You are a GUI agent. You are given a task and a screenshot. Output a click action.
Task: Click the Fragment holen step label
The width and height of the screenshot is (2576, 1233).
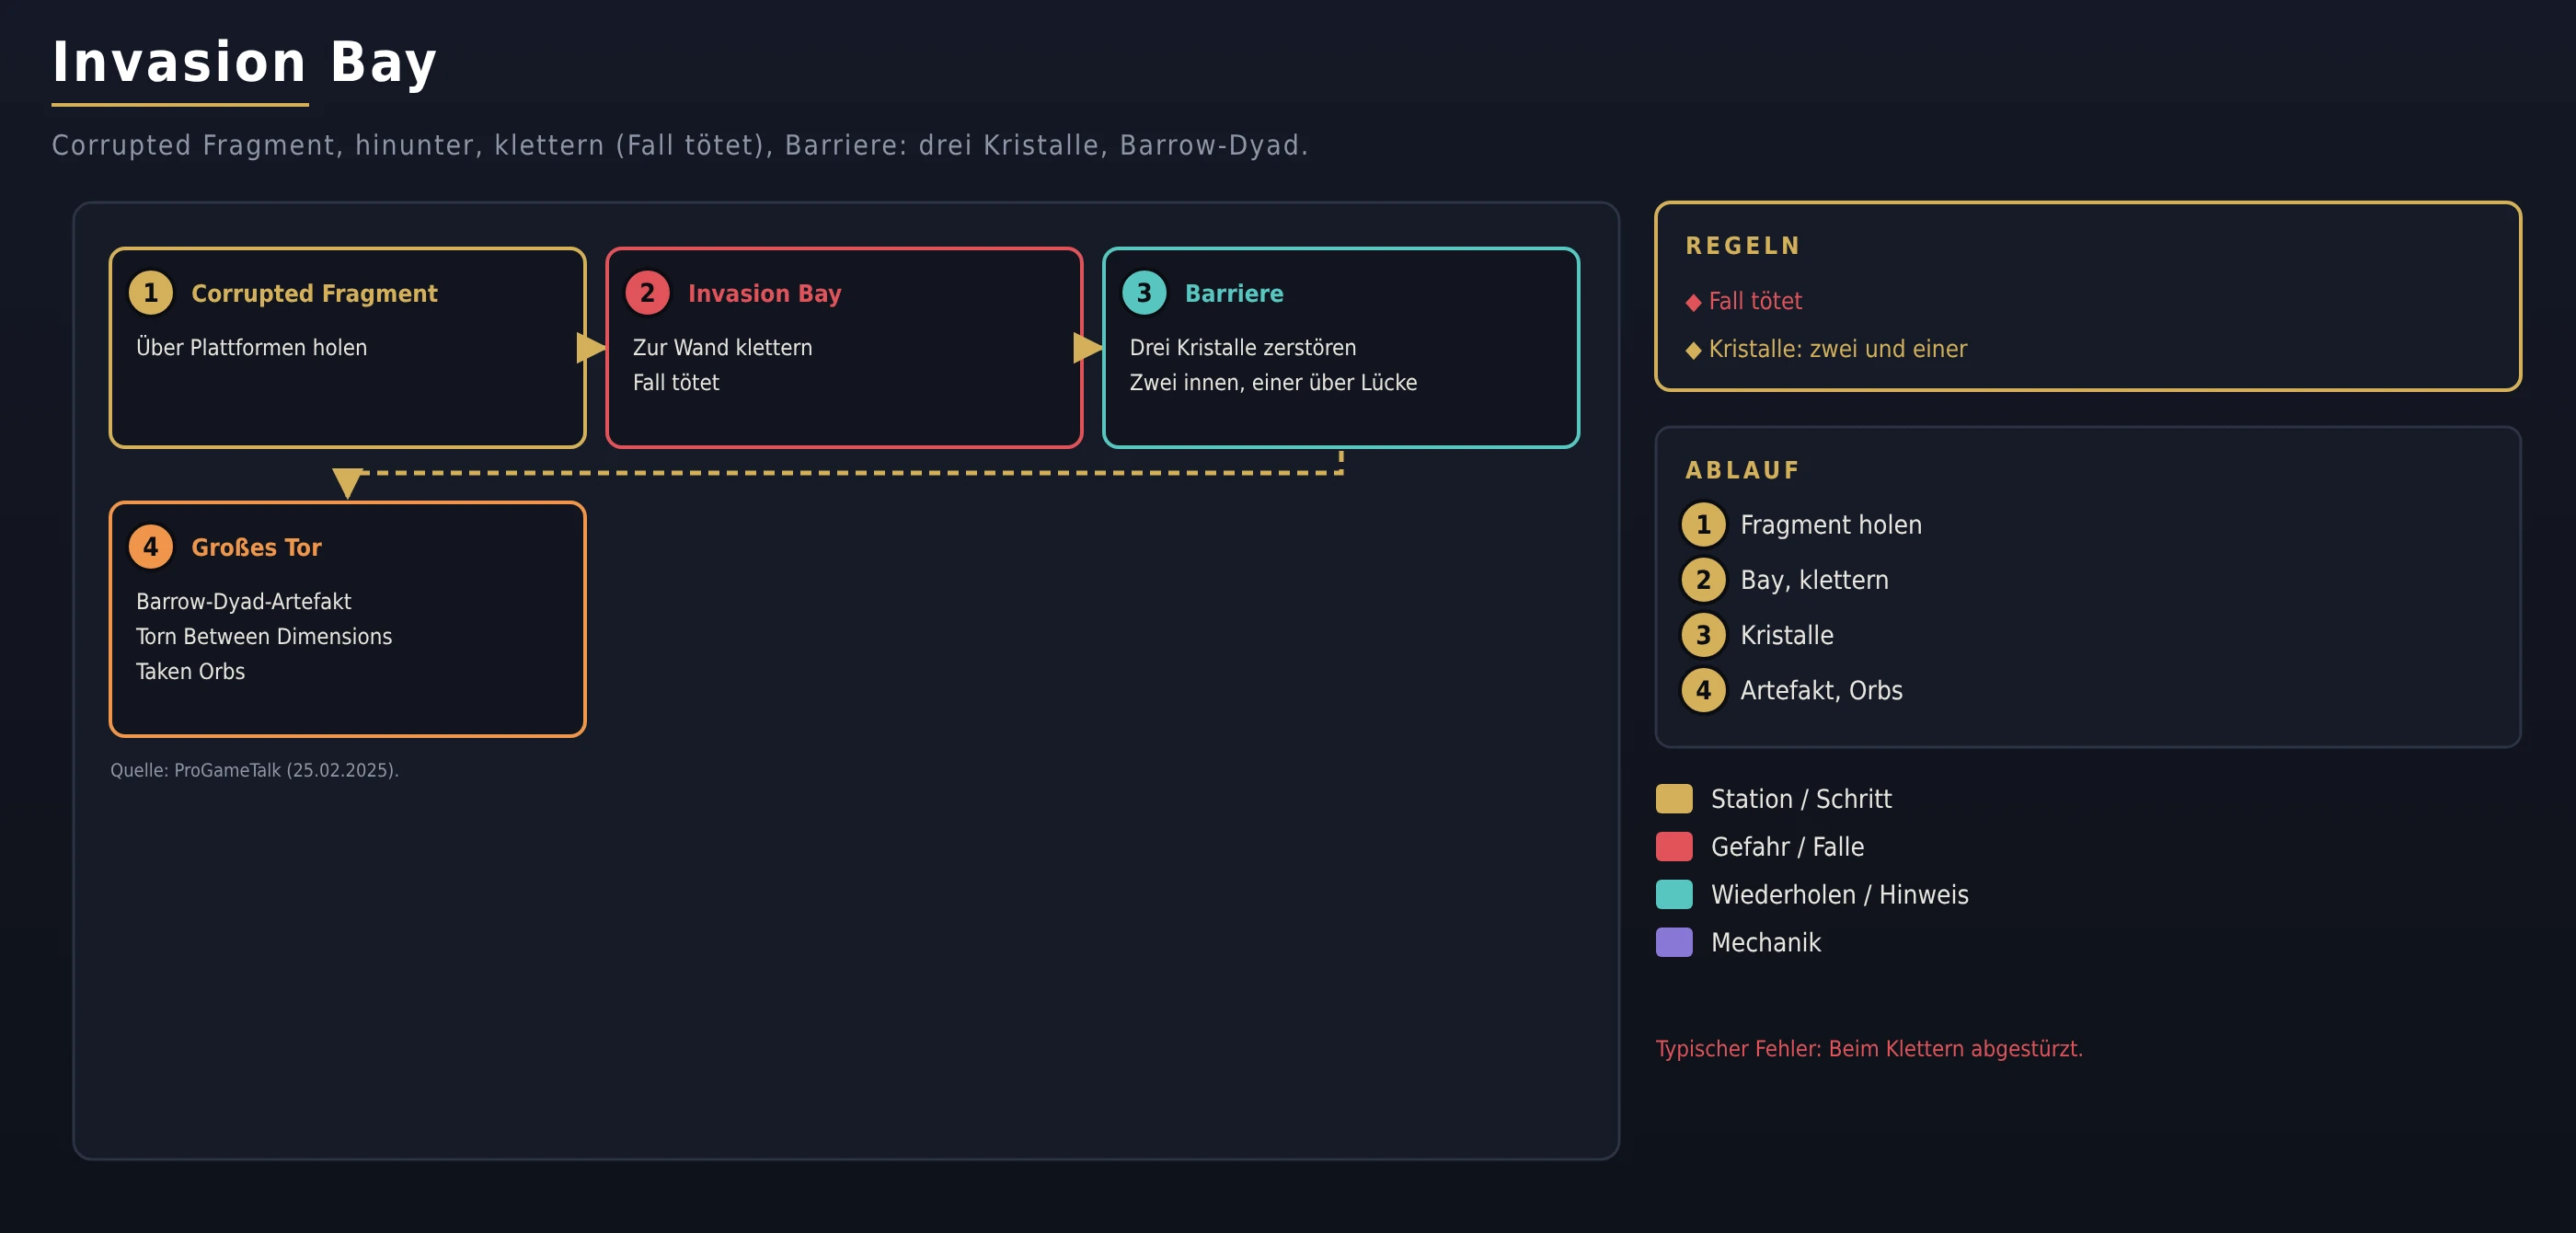[x=1831, y=525]
